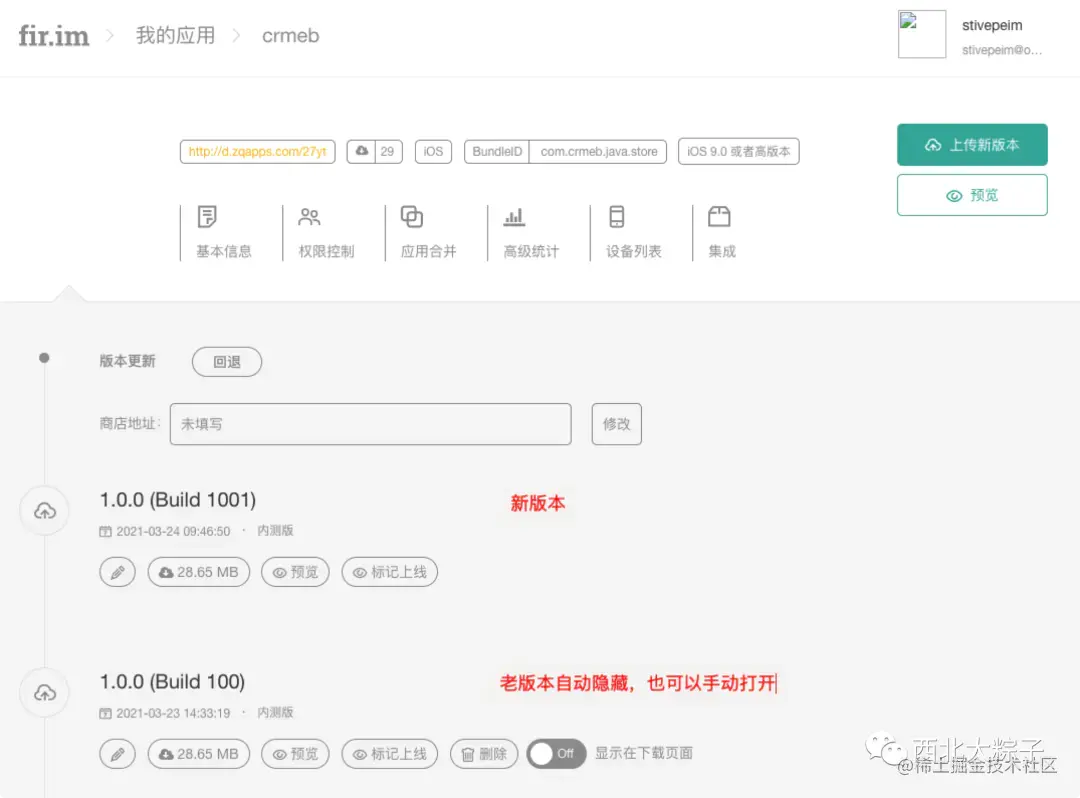Click the BundleID label
Screen dimensions: 1080x798
[497, 151]
